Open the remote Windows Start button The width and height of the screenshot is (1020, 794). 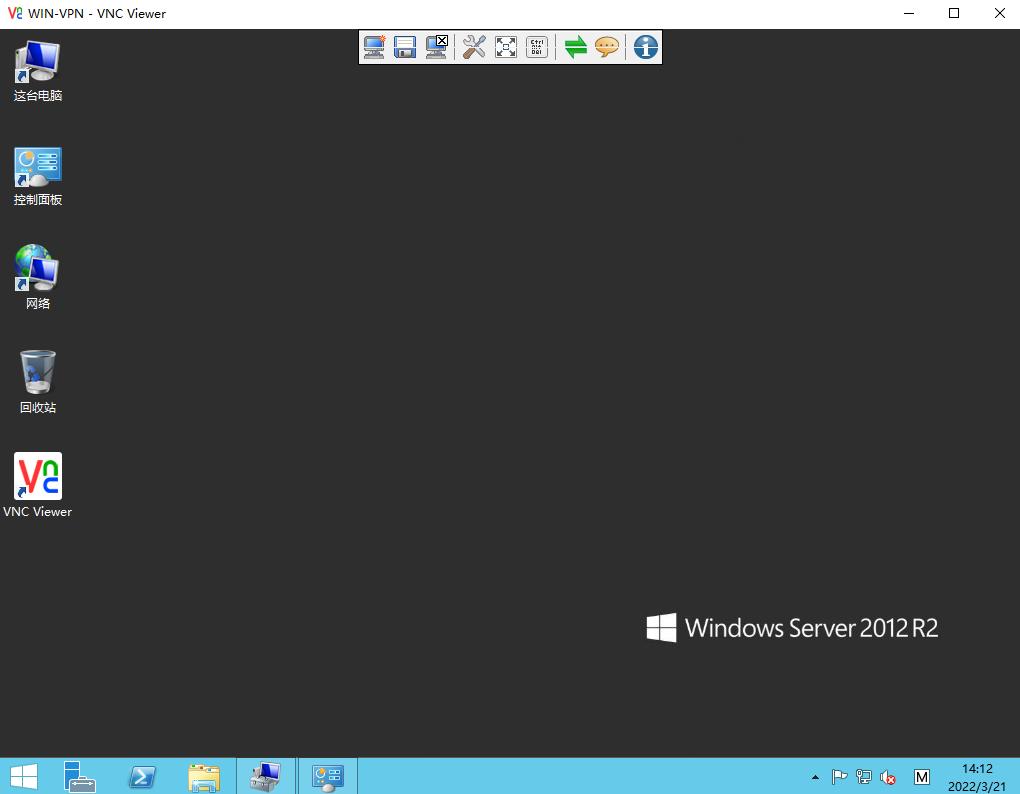(24, 776)
